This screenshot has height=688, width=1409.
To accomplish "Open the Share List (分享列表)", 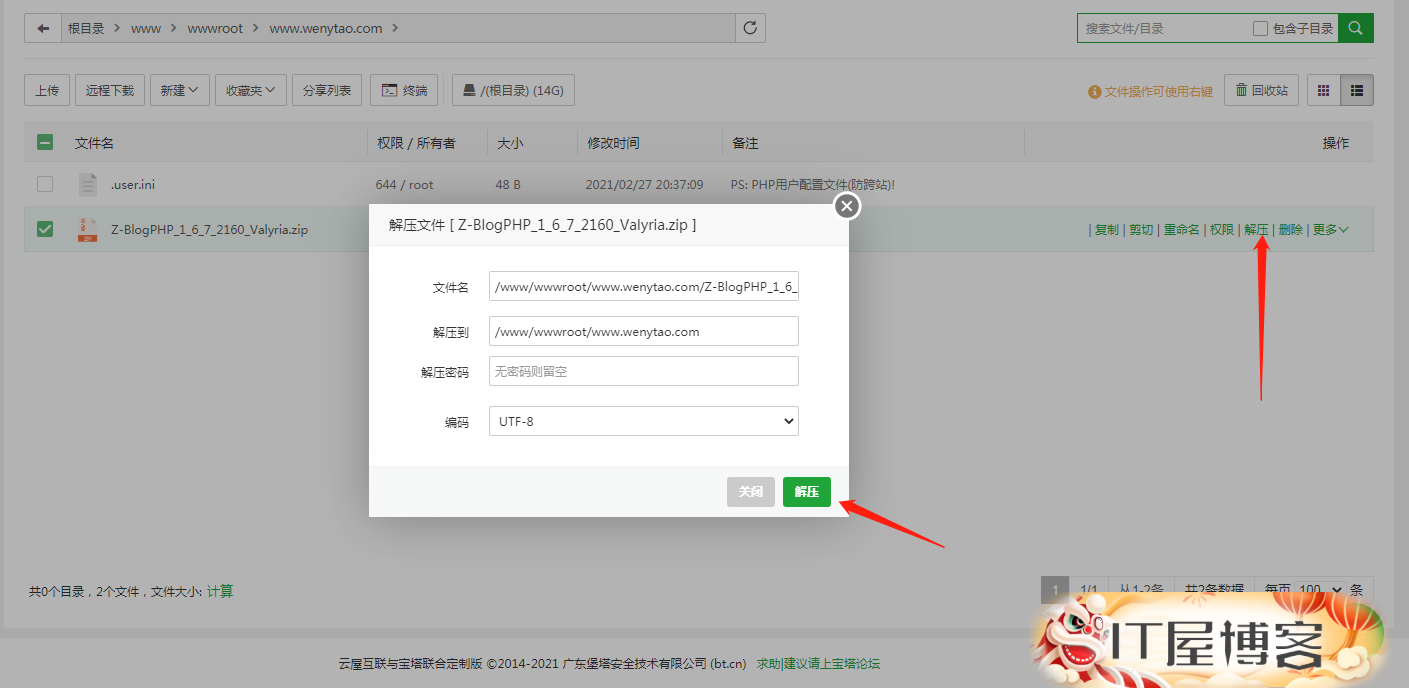I will [327, 90].
